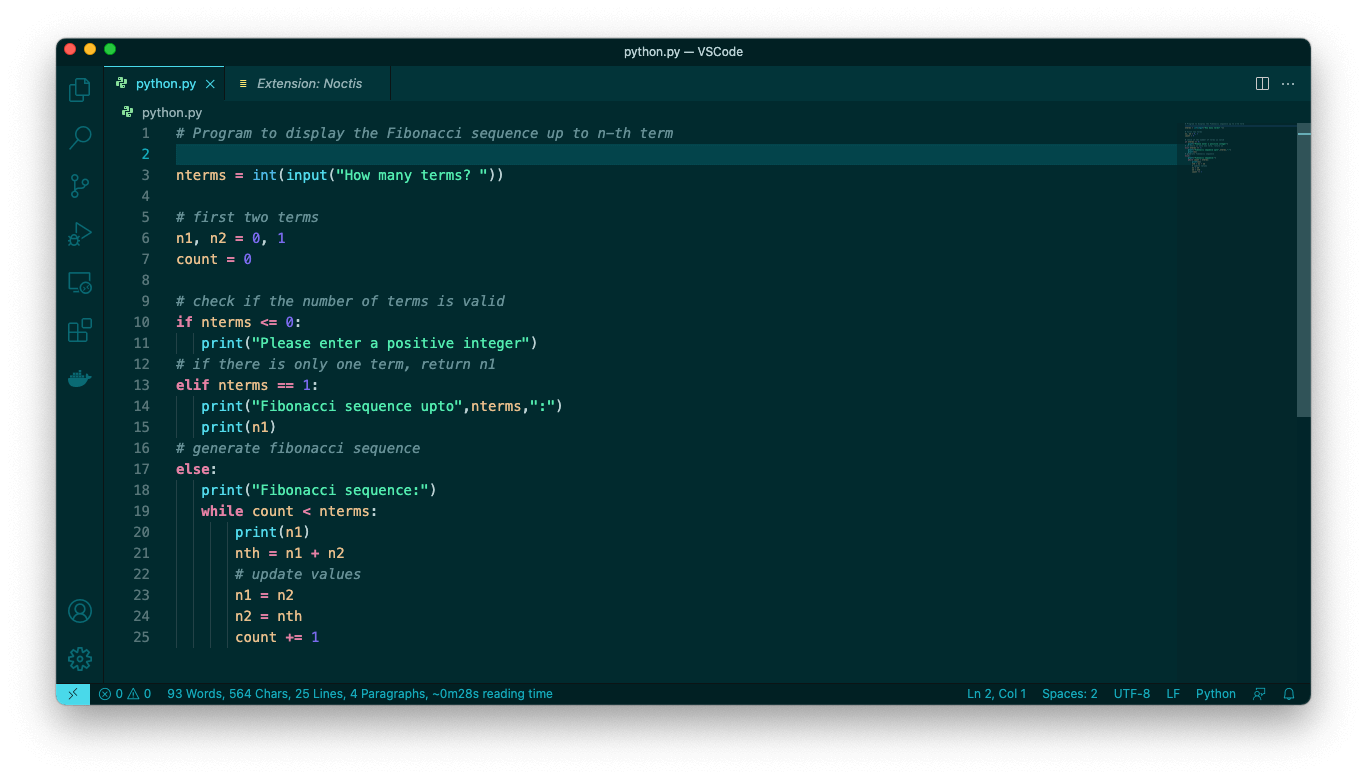Open the Explorer view in activity bar
This screenshot has width=1367, height=779.
(x=80, y=90)
